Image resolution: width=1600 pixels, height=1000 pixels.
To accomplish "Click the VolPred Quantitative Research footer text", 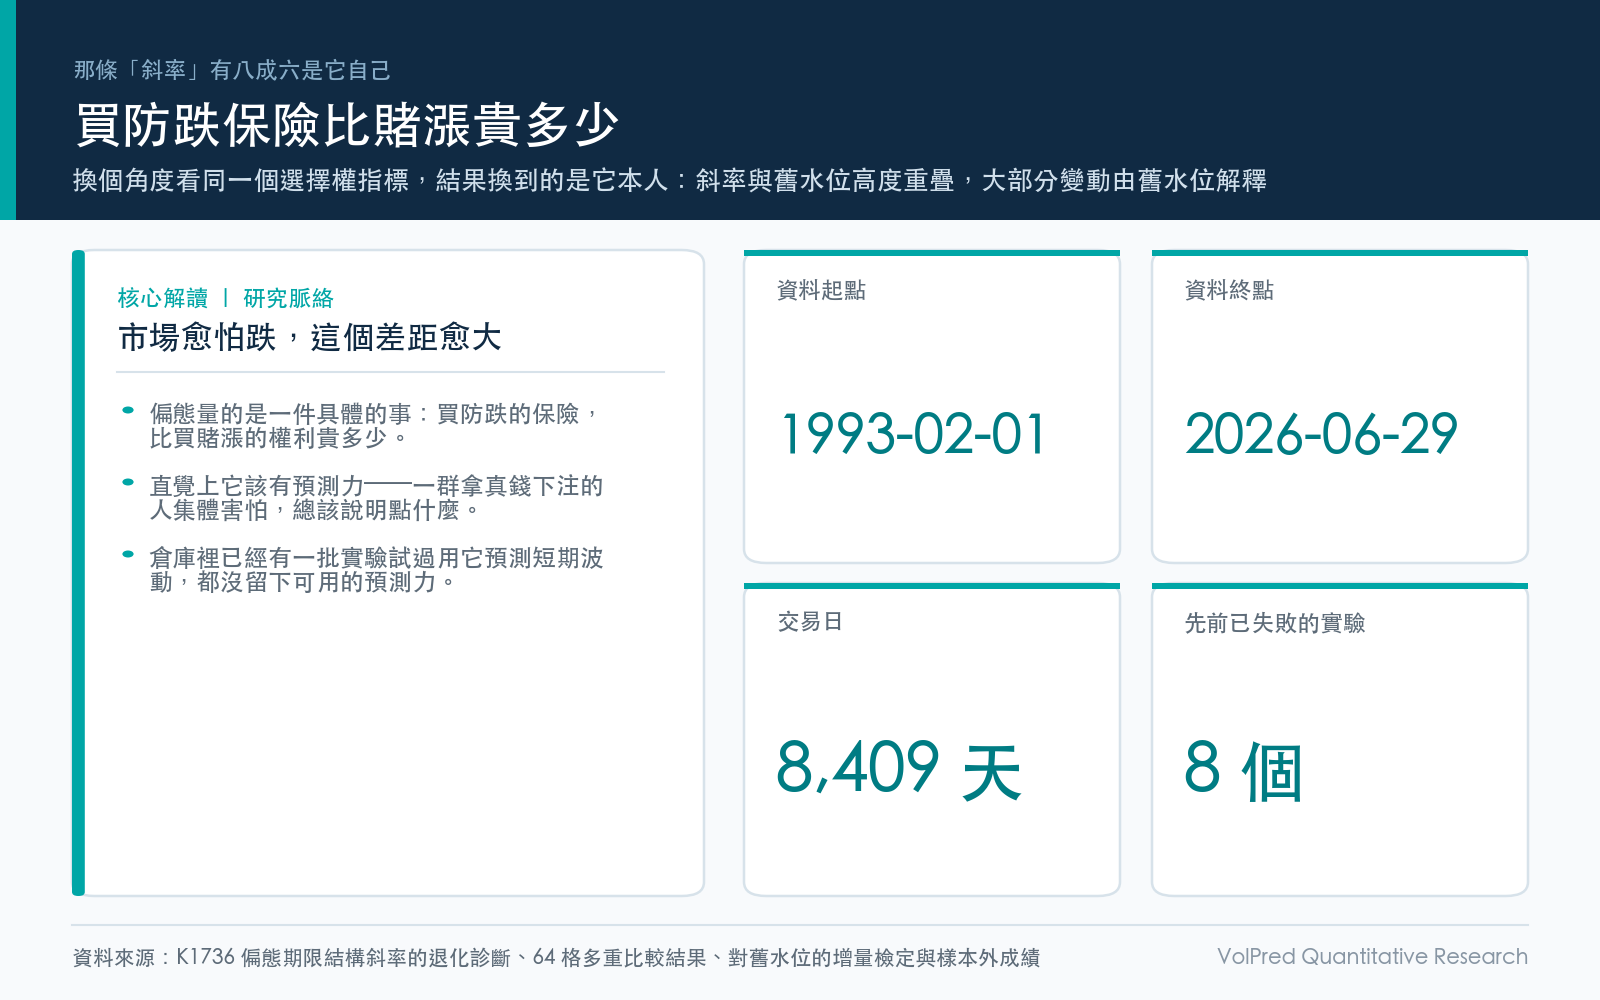I will (x=1372, y=957).
